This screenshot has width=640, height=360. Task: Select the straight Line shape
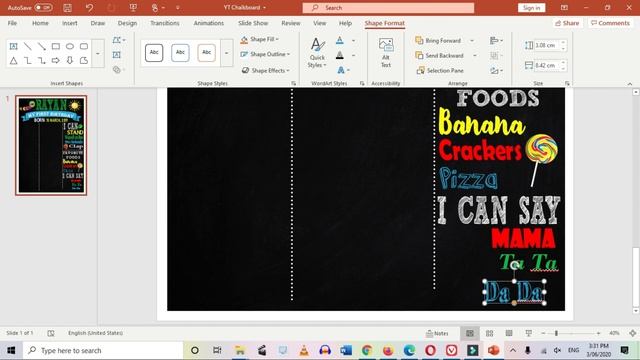click(27, 46)
